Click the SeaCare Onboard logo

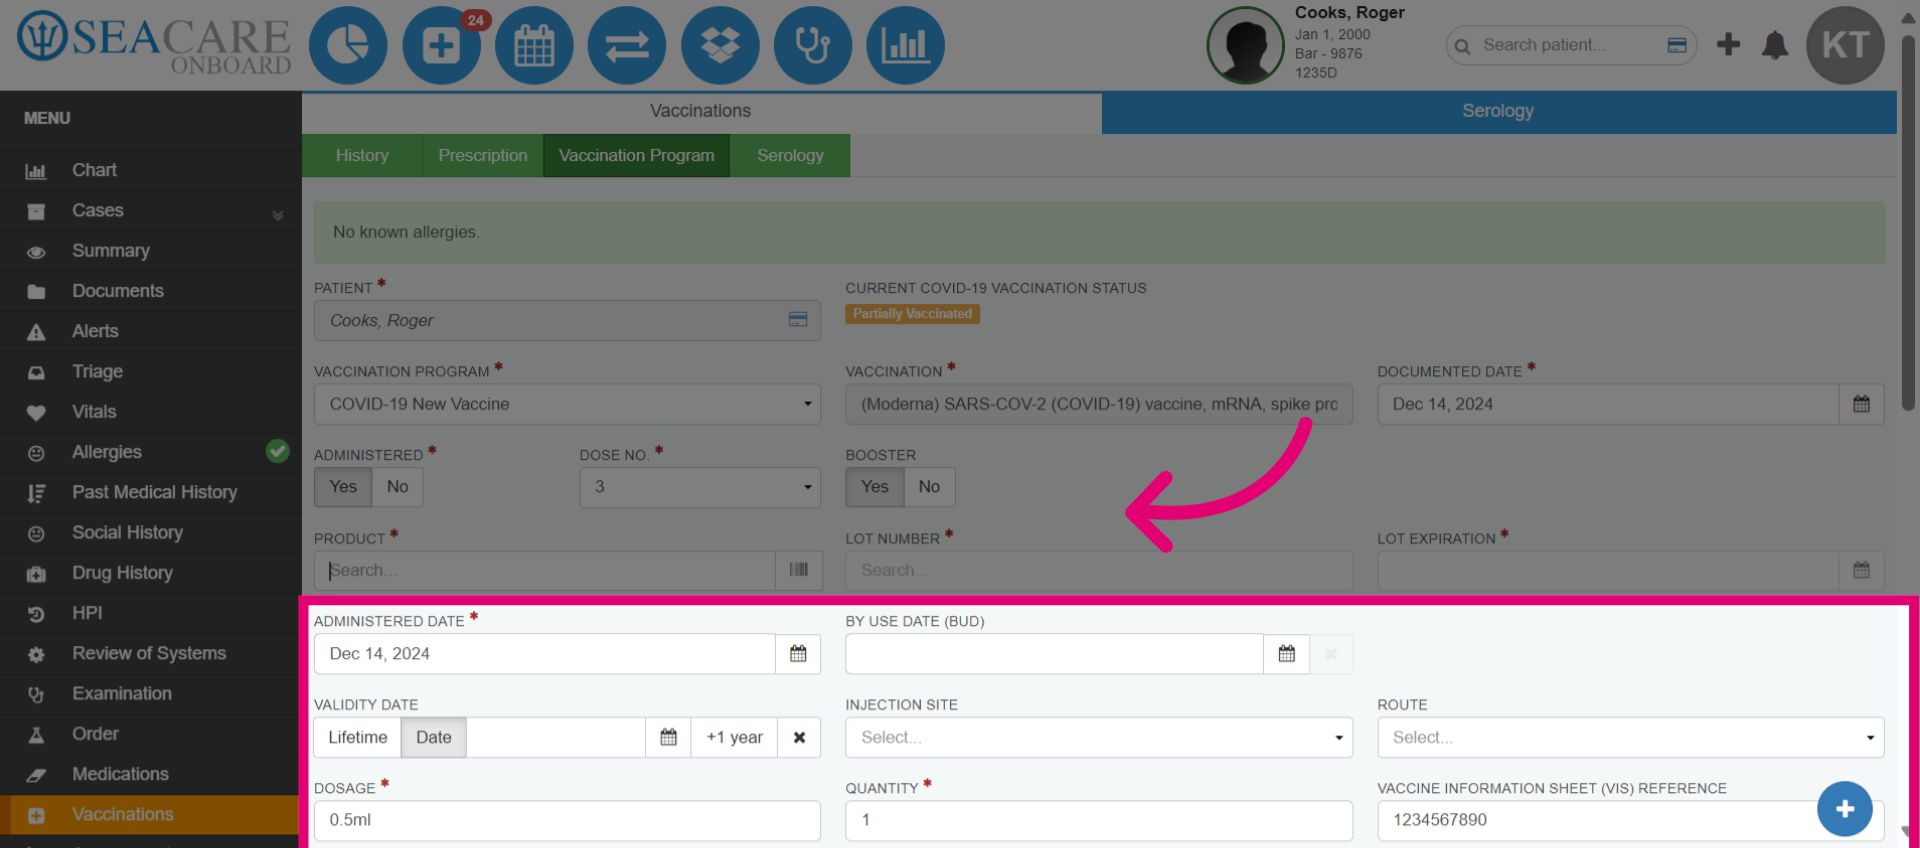154,44
